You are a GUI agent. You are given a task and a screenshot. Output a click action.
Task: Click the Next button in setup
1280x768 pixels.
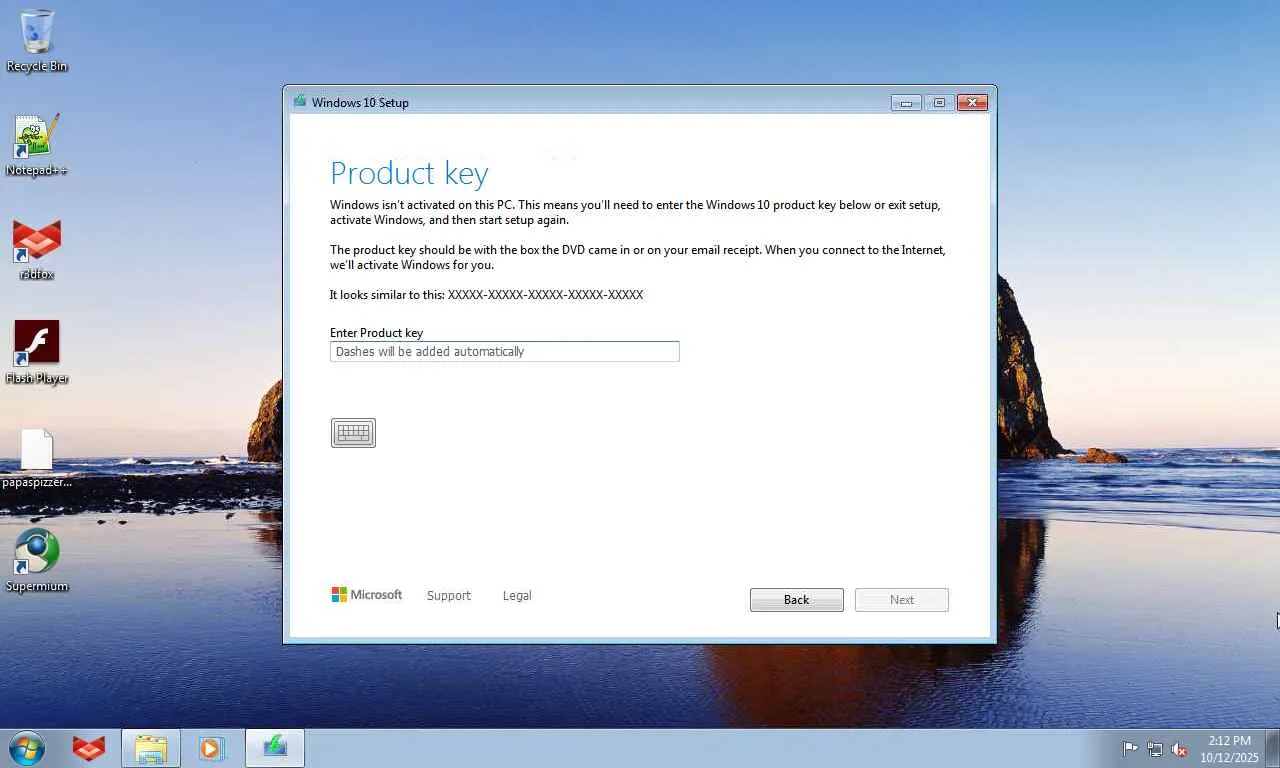(902, 600)
